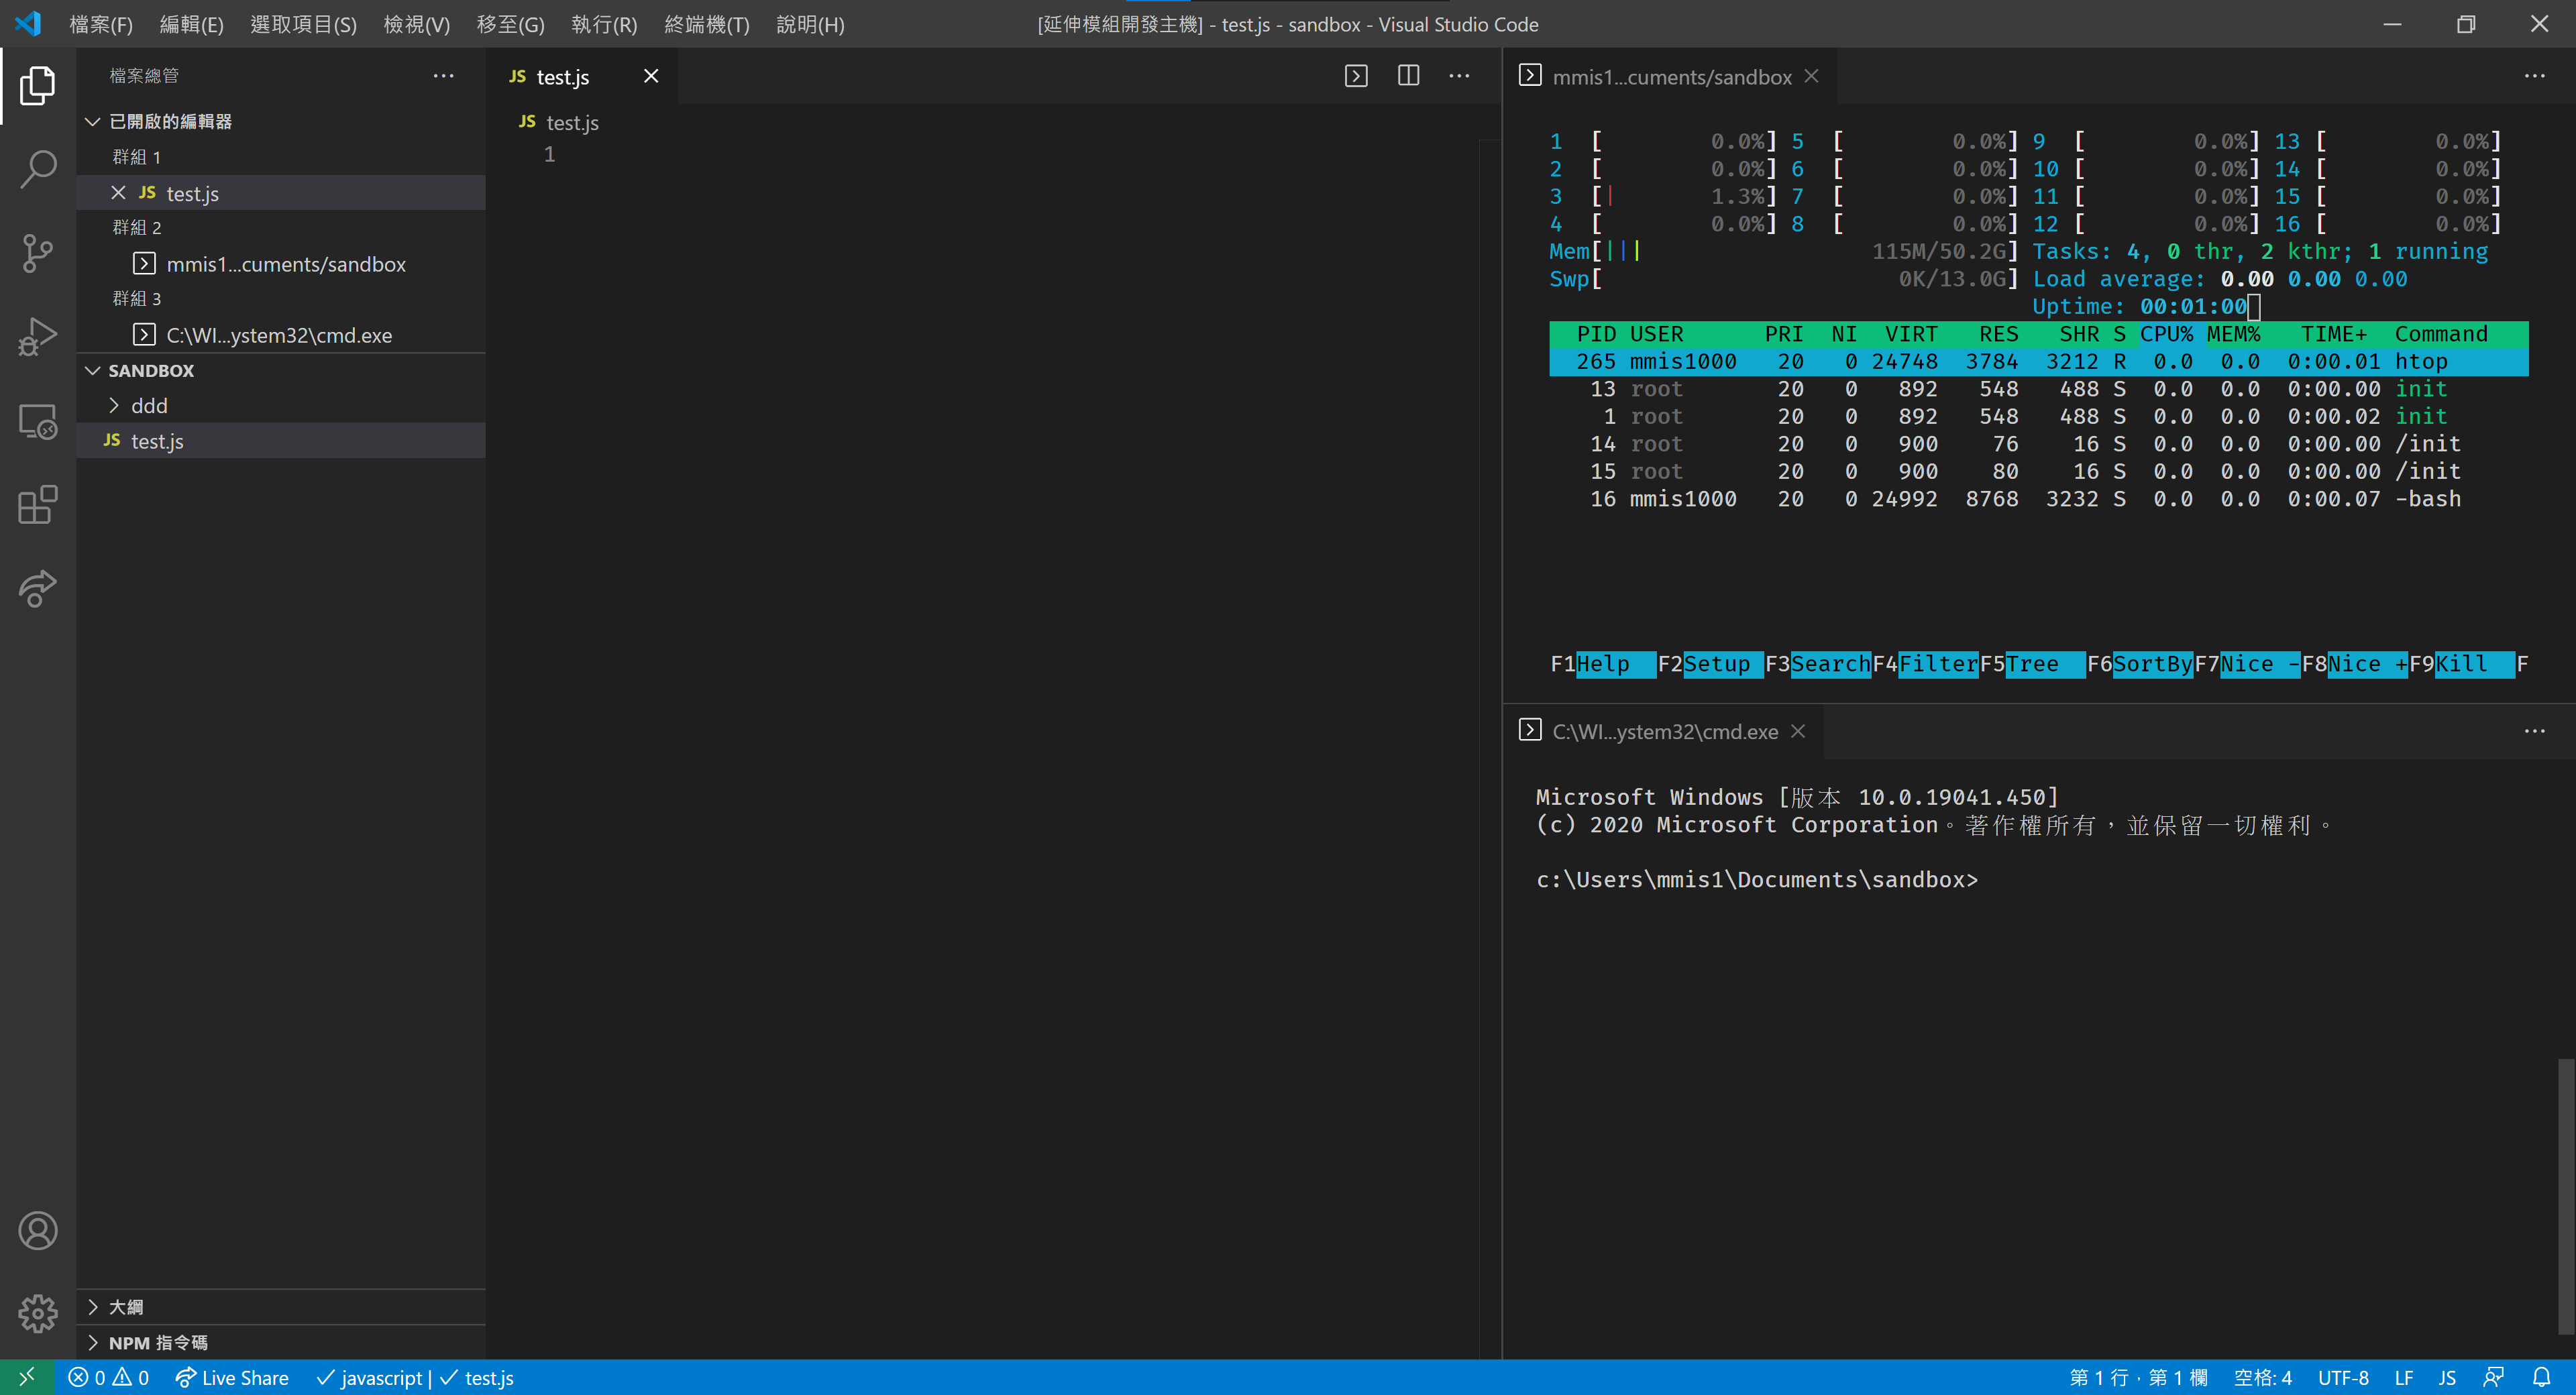Click F9 Kill in htop footer
Image resolution: width=2576 pixels, height=1395 pixels.
[2461, 664]
